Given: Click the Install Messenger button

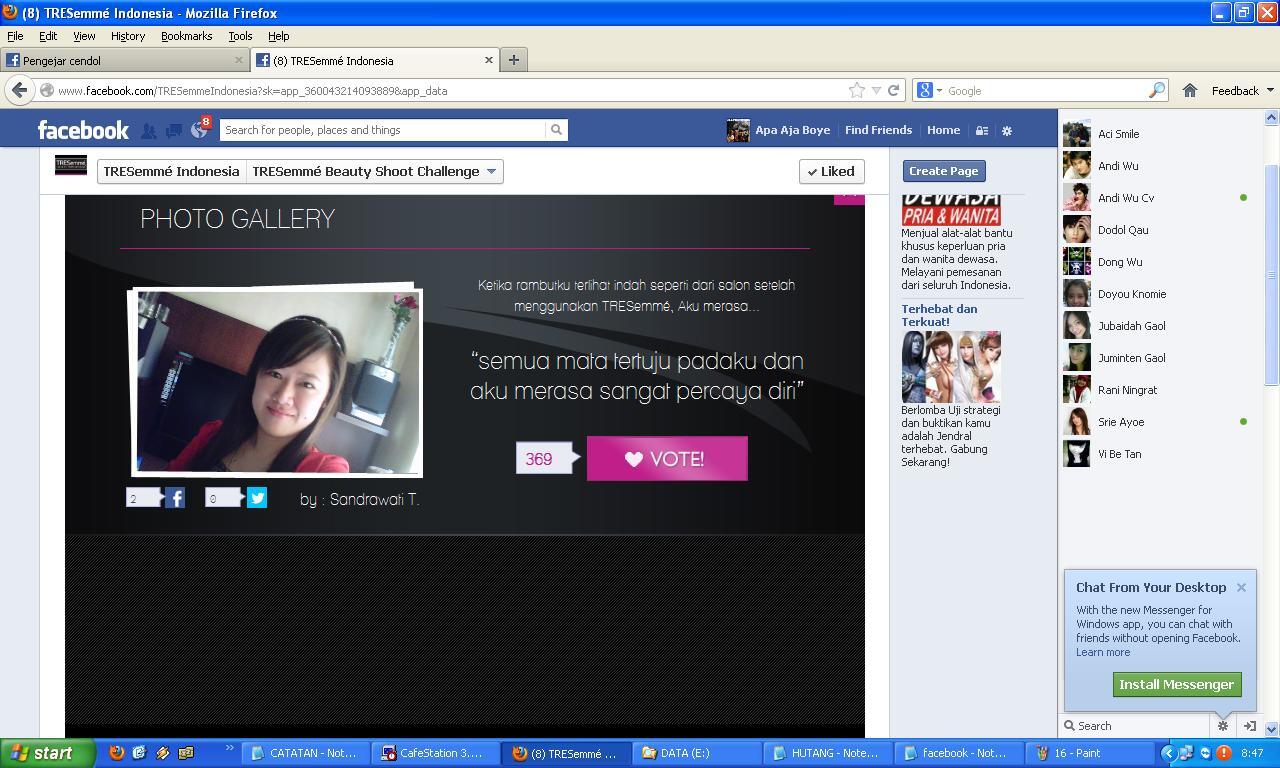Looking at the screenshot, I should point(1177,684).
